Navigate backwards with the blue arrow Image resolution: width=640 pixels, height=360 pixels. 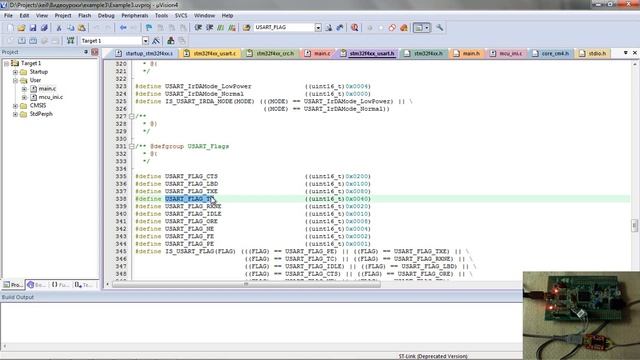pos(123,28)
